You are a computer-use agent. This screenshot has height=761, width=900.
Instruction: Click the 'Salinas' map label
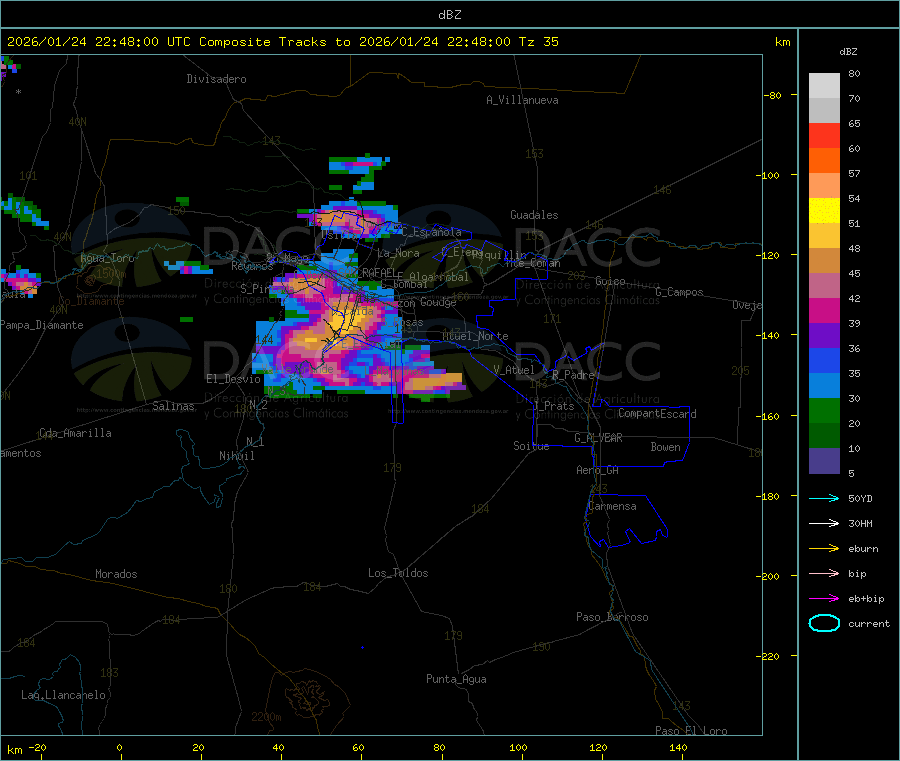coord(173,406)
